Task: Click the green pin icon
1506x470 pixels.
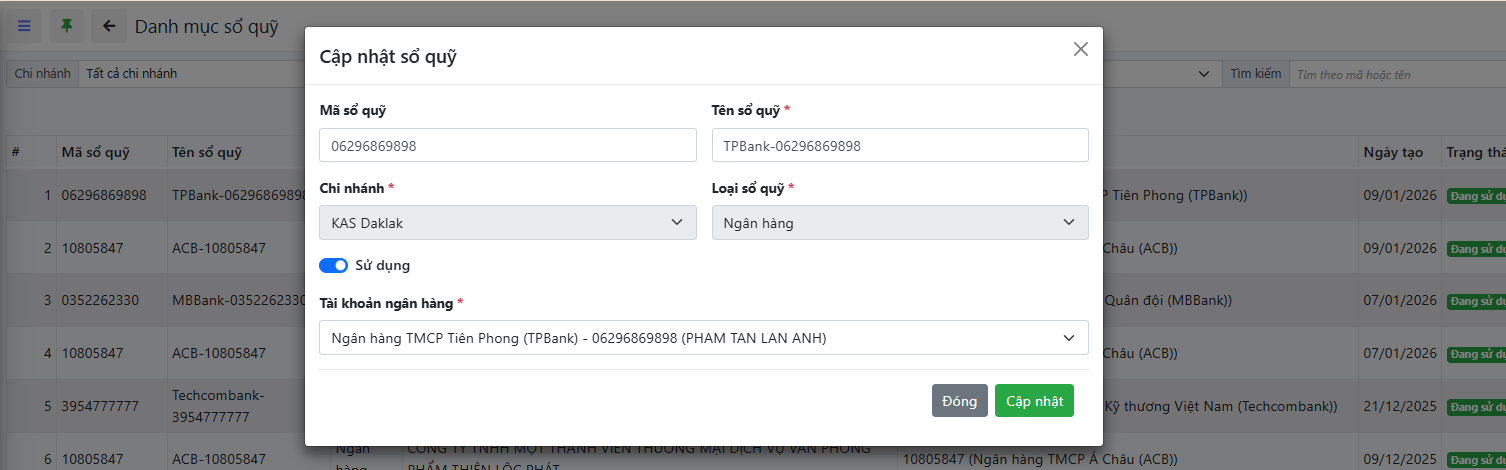Action: (67, 26)
